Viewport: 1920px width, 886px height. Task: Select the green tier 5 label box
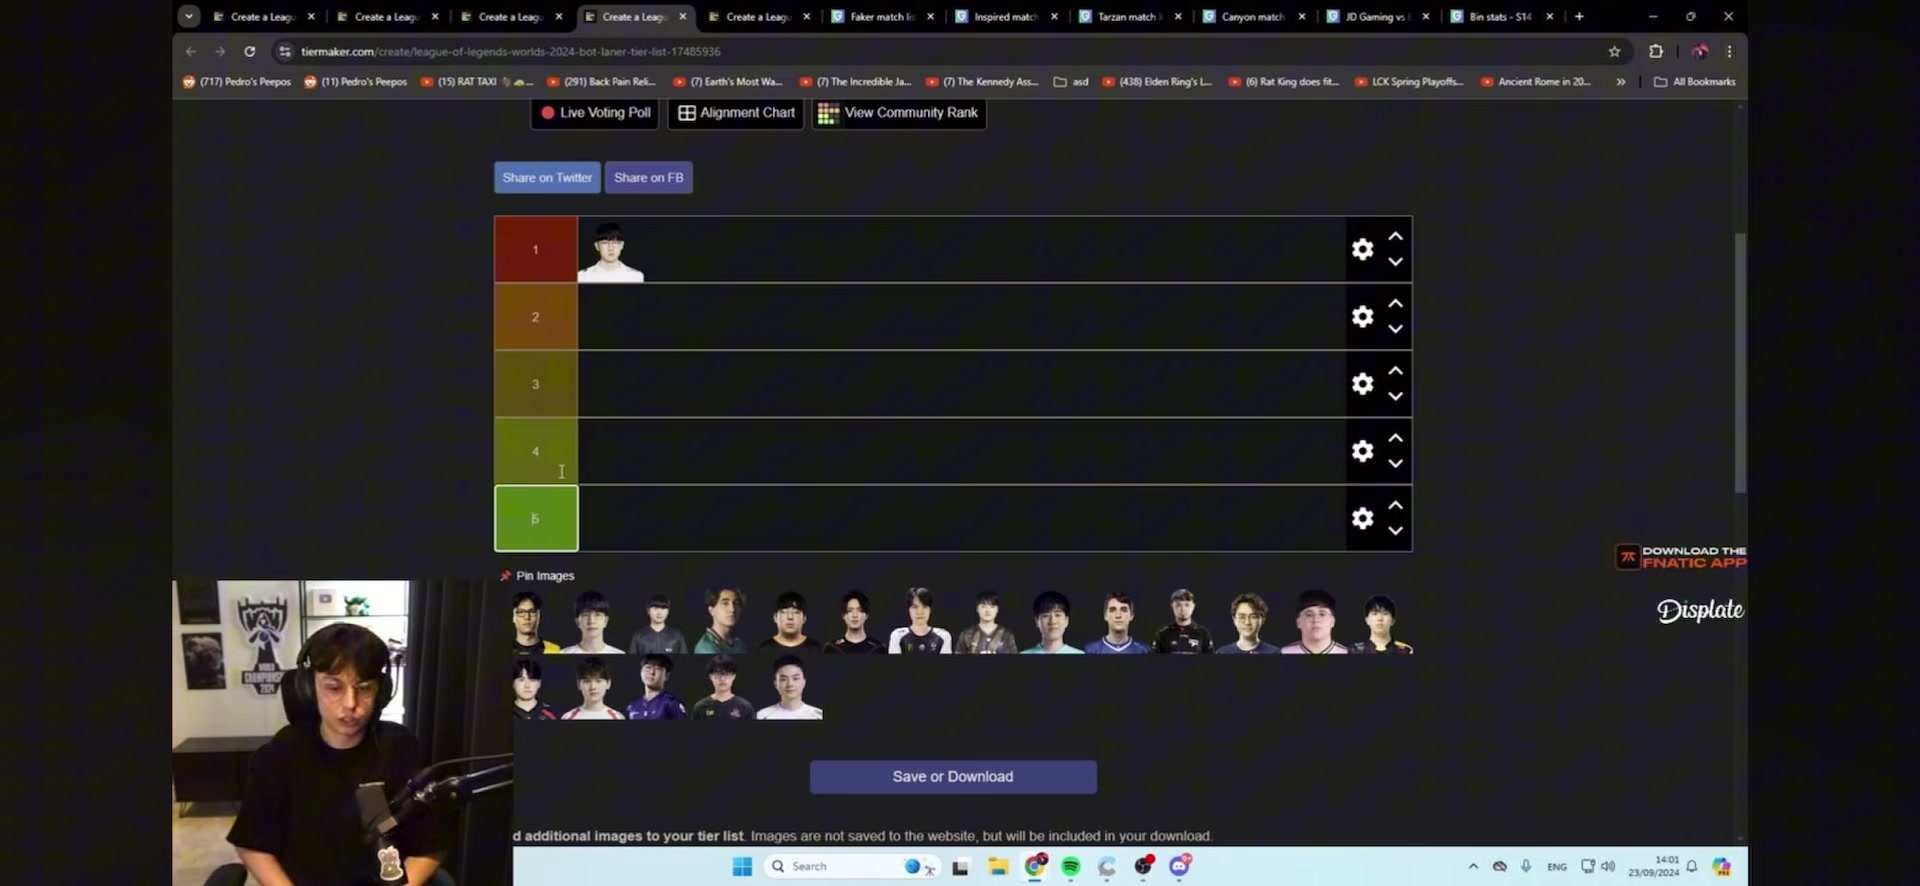(x=536, y=518)
